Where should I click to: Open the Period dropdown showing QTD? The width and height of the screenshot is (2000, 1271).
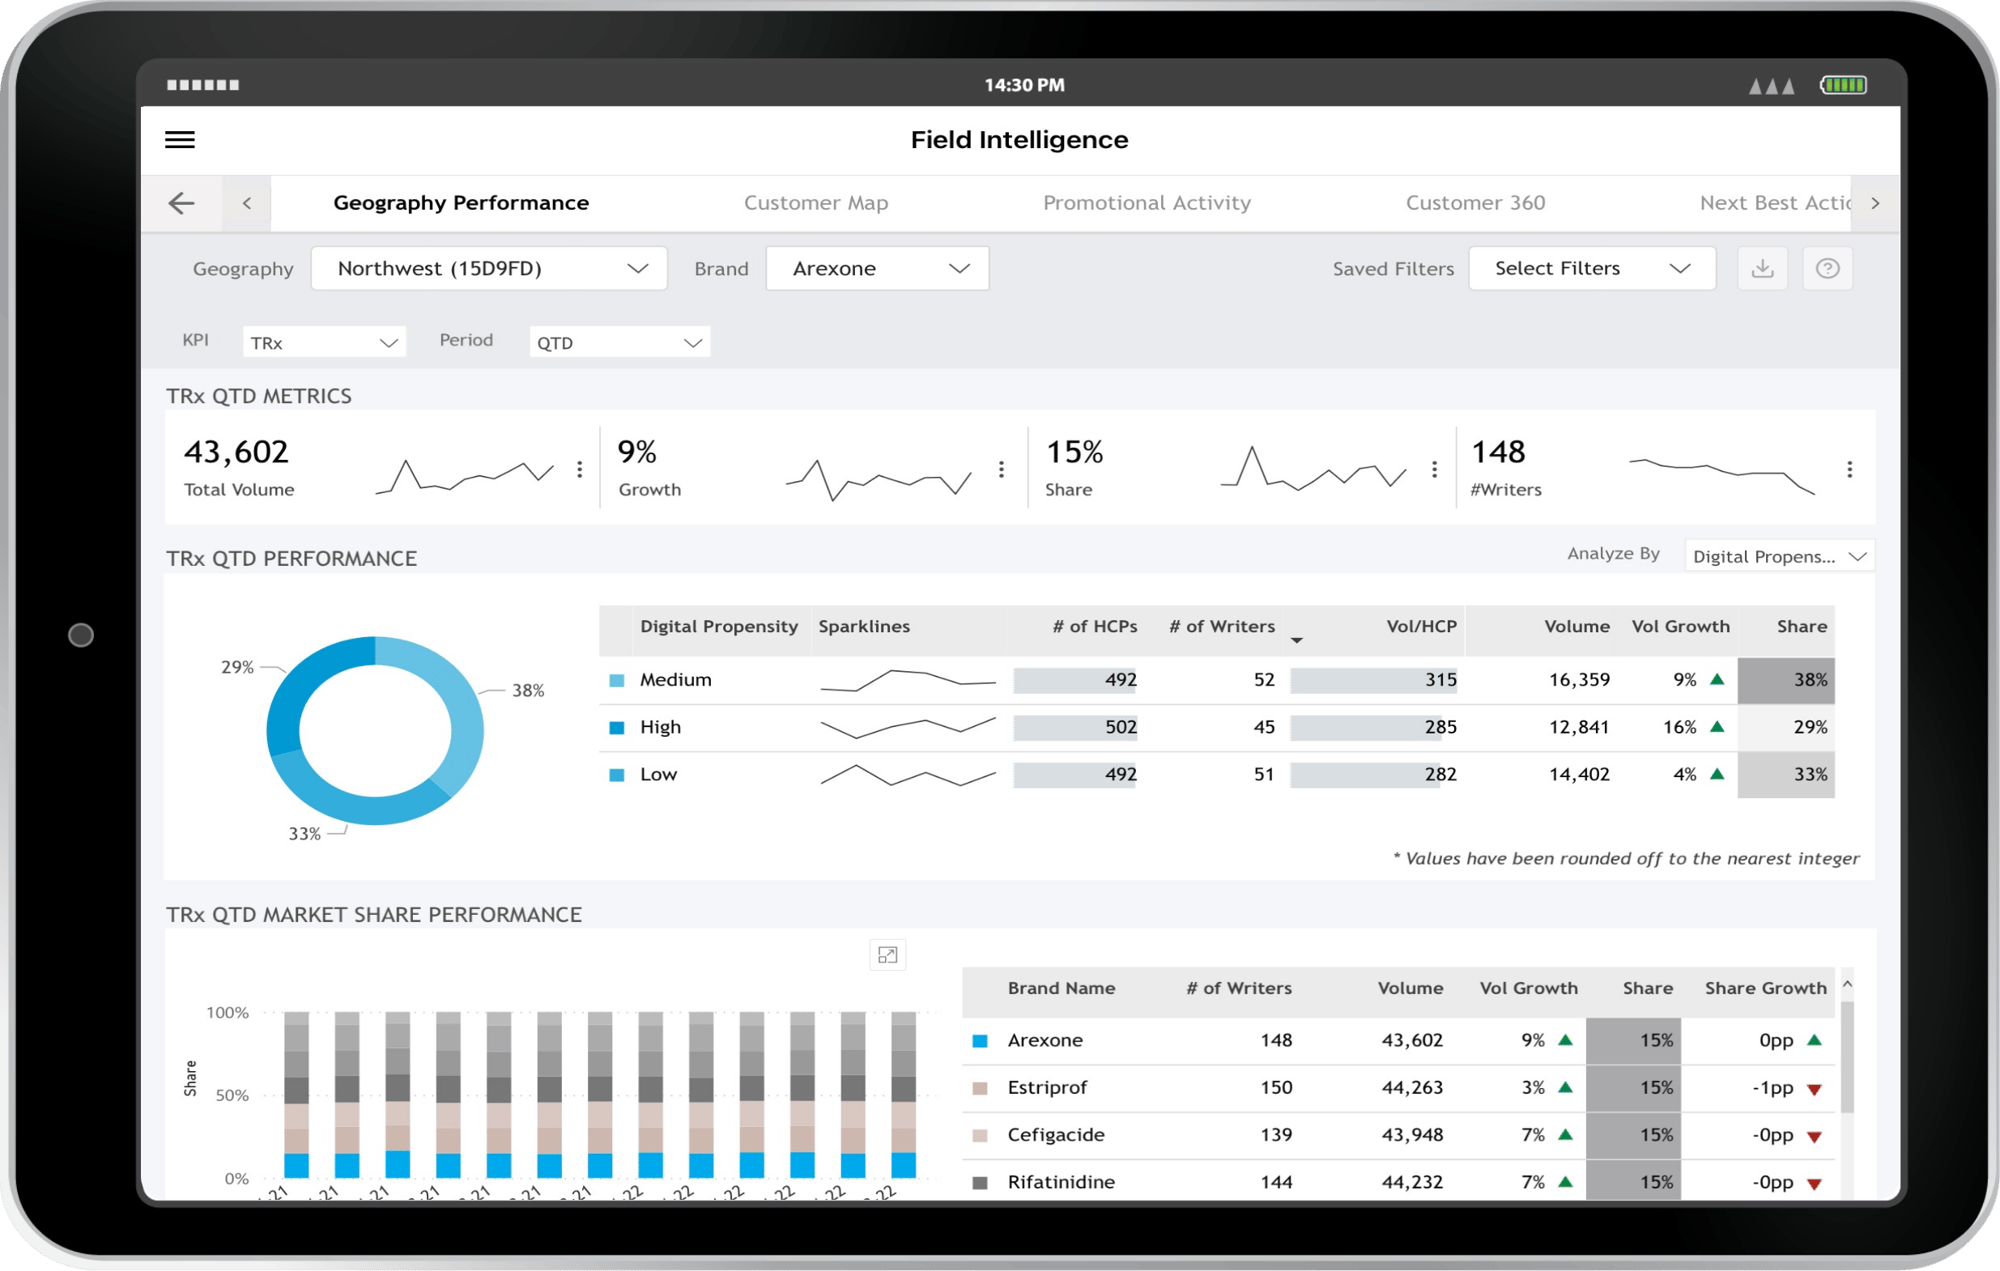[619, 342]
